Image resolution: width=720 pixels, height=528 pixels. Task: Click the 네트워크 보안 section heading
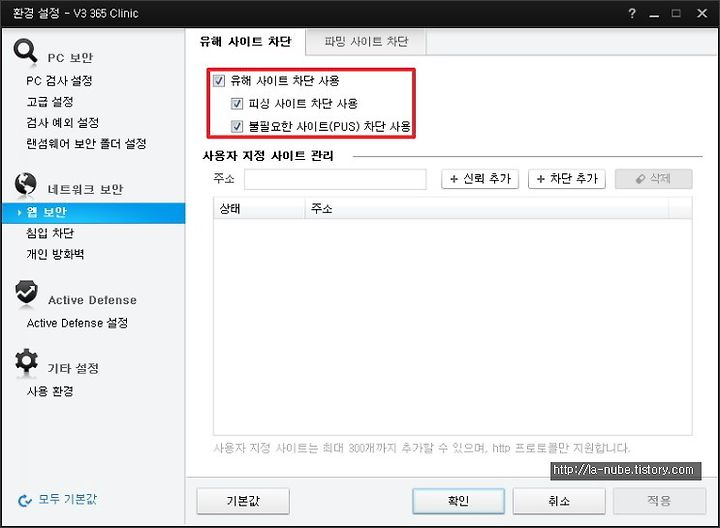(x=85, y=190)
